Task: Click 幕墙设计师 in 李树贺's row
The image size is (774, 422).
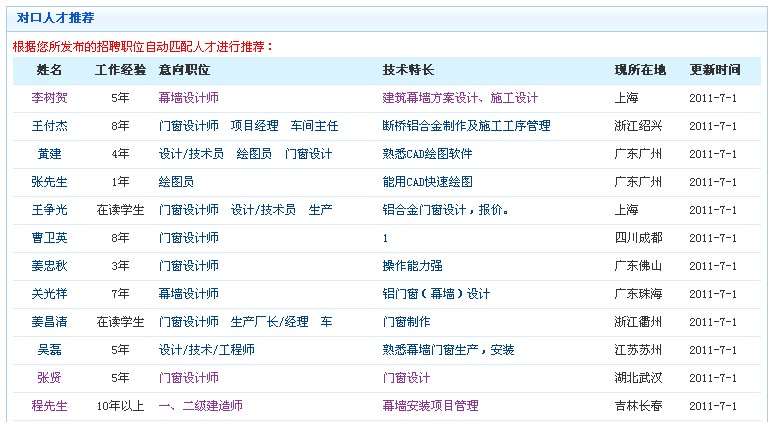Action: tap(188, 98)
